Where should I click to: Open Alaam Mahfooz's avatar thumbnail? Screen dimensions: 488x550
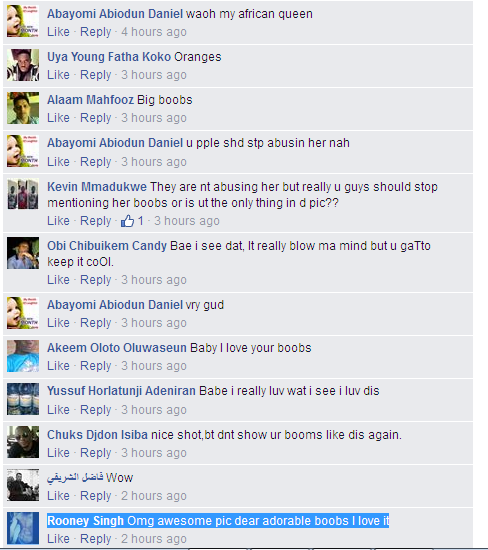(x=23, y=108)
